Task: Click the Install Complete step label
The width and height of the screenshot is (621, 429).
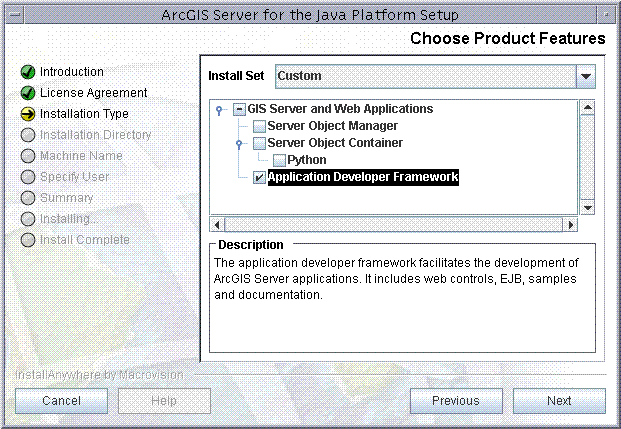Action: click(x=85, y=240)
